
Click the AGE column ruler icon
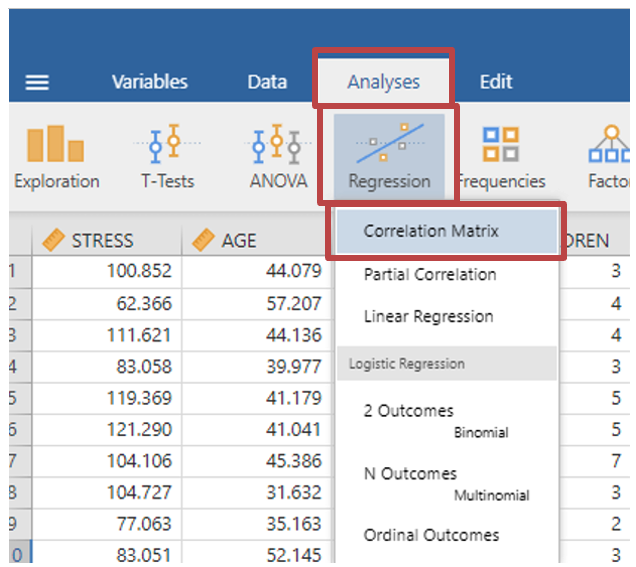pos(203,240)
